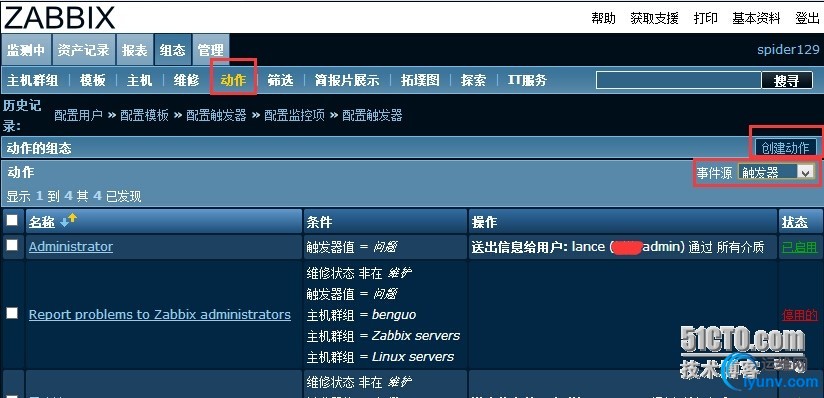Click the 搜寻 search button
The height and width of the screenshot is (398, 824).
tap(787, 80)
